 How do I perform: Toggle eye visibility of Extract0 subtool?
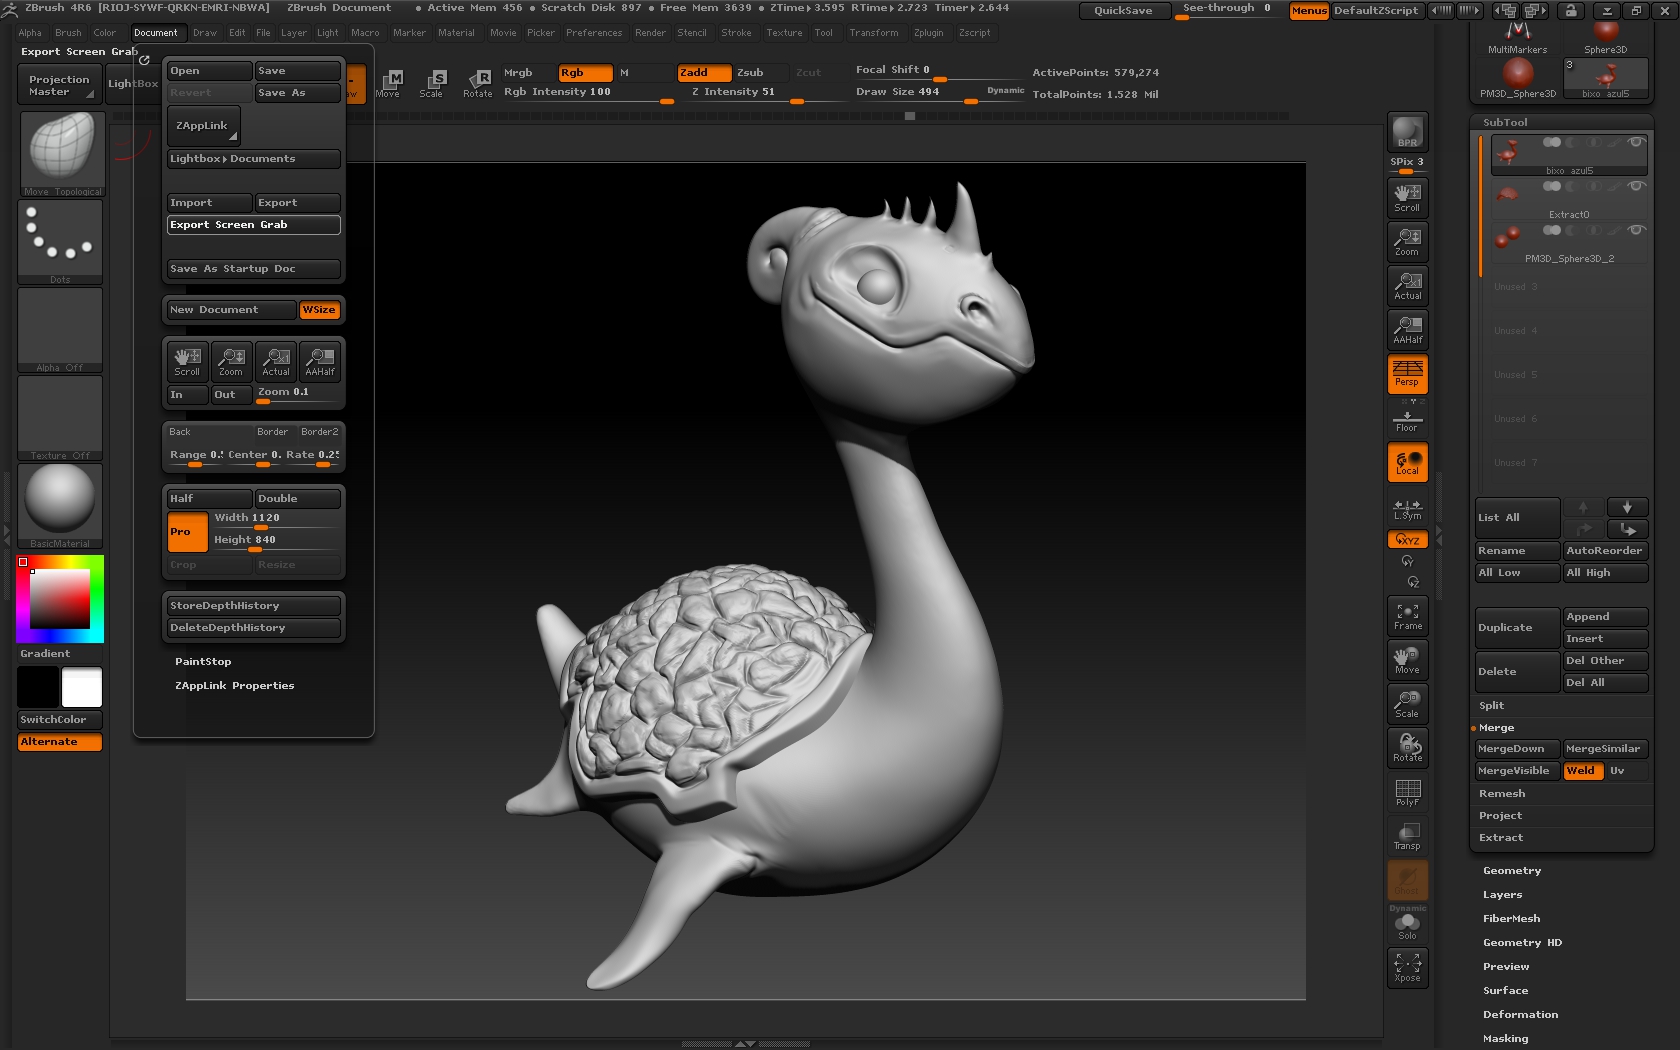[x=1636, y=186]
